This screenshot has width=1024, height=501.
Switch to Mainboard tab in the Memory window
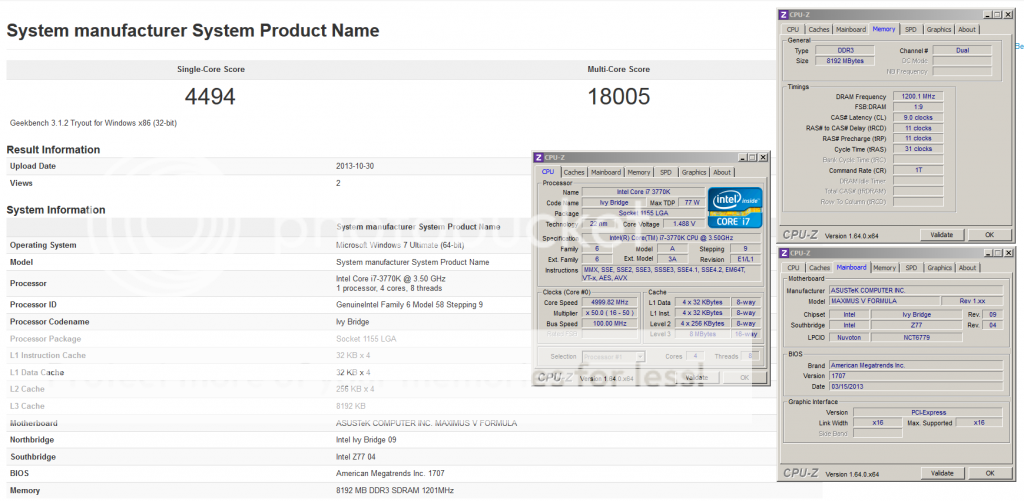pos(851,29)
